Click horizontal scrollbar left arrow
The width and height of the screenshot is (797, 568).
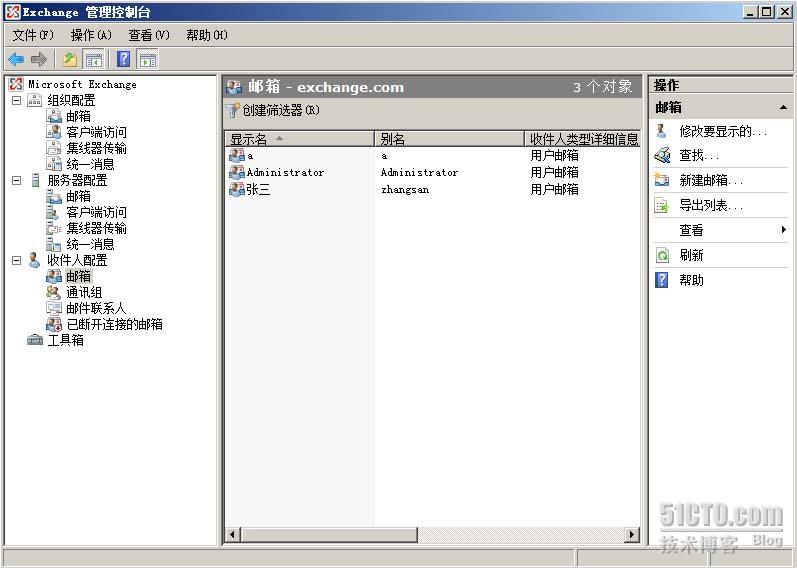click(x=233, y=534)
